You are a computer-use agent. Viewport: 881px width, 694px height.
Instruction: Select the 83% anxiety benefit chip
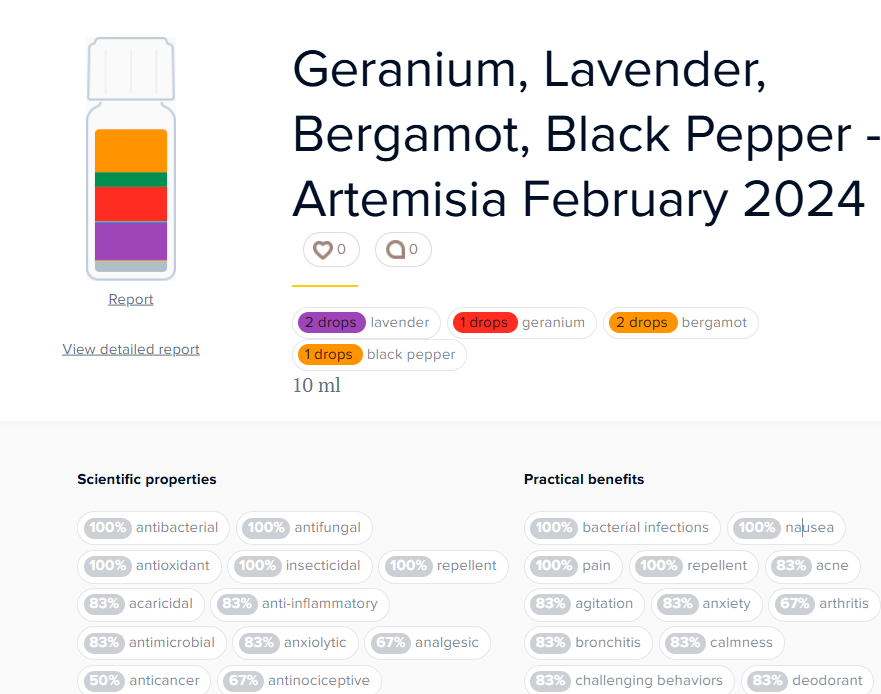[707, 604]
